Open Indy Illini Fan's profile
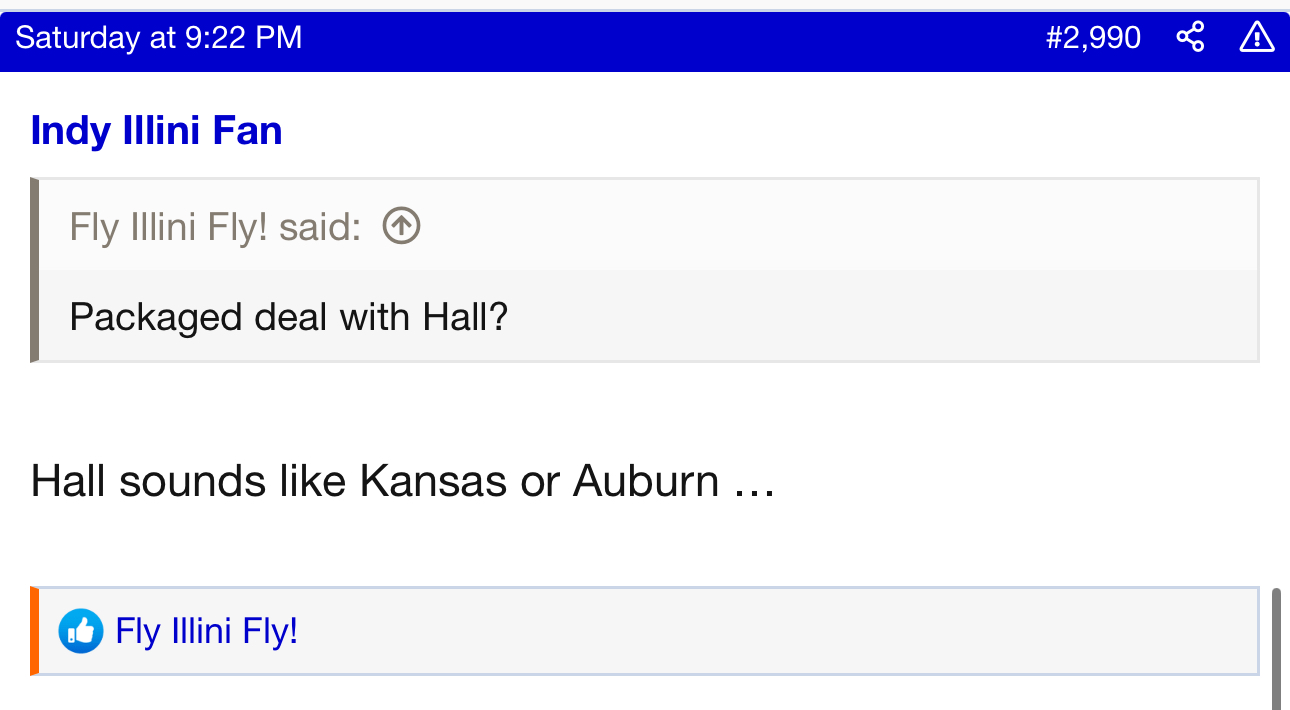 (x=156, y=131)
